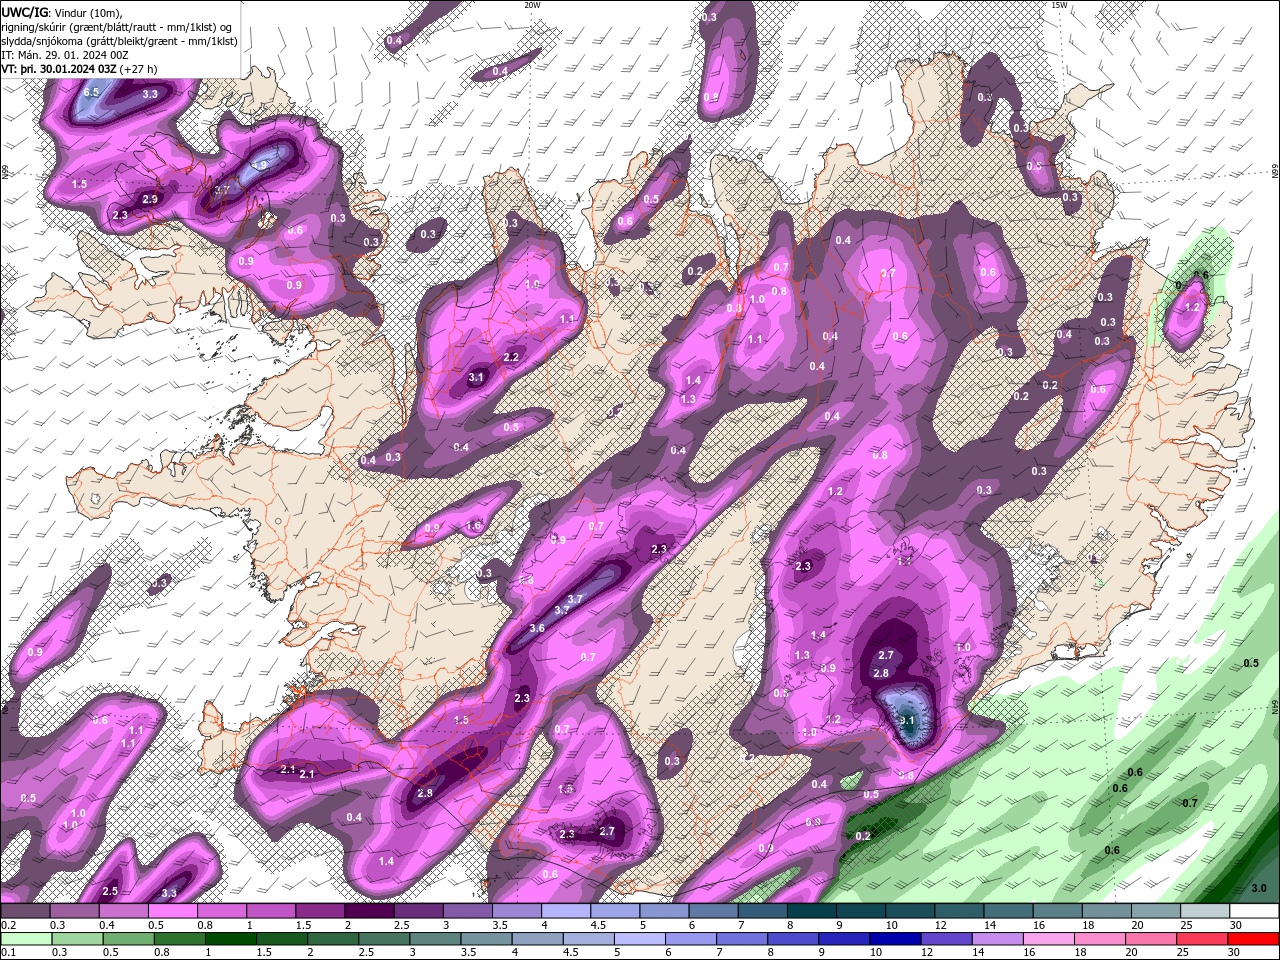Click lower scale swatch between 3 and 3.5
The image size is (1280, 960).
pyautogui.click(x=436, y=938)
